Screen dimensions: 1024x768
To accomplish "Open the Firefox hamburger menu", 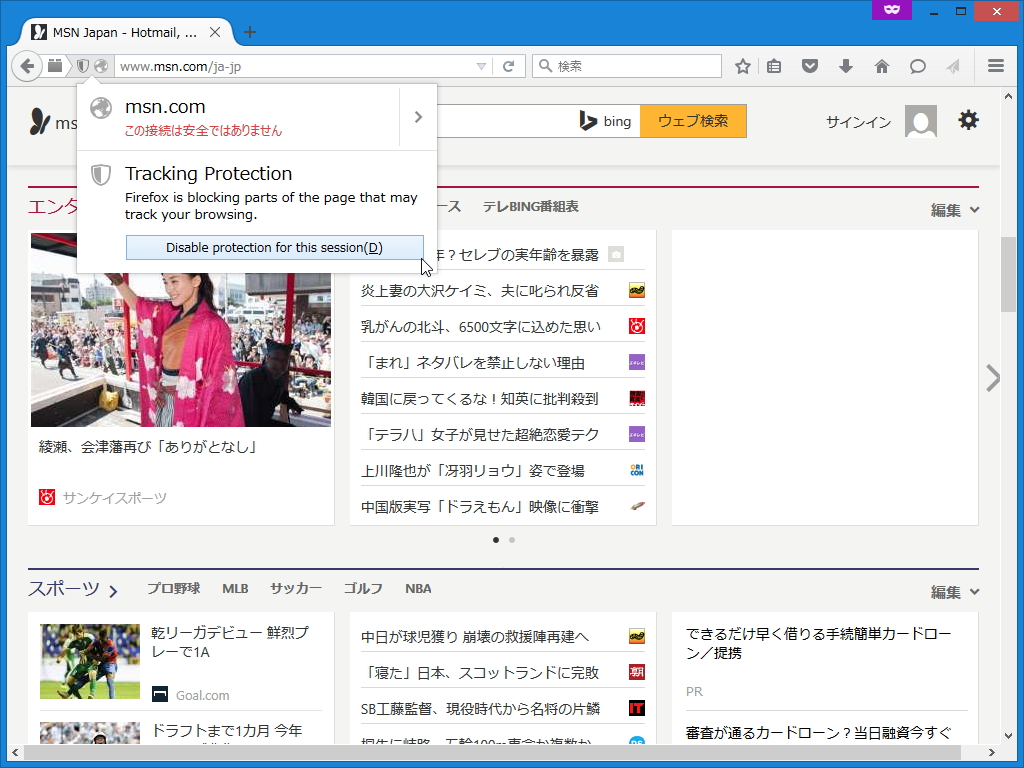I will [995, 66].
